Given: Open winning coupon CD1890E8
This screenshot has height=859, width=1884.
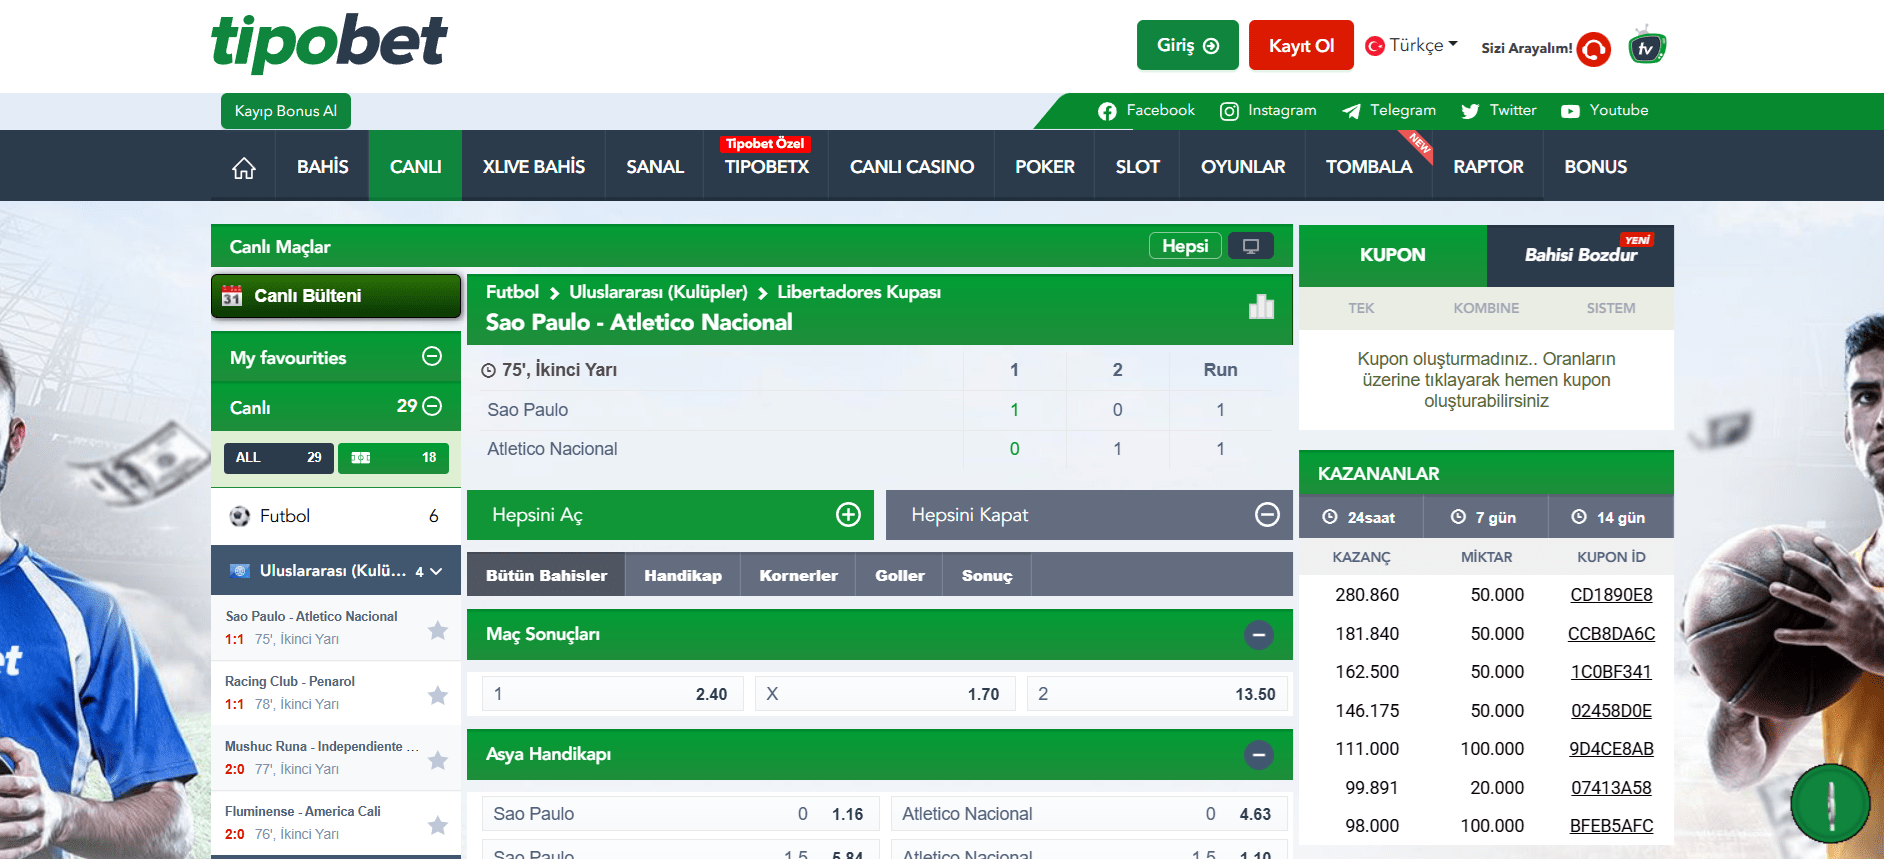Looking at the screenshot, I should click(1610, 595).
